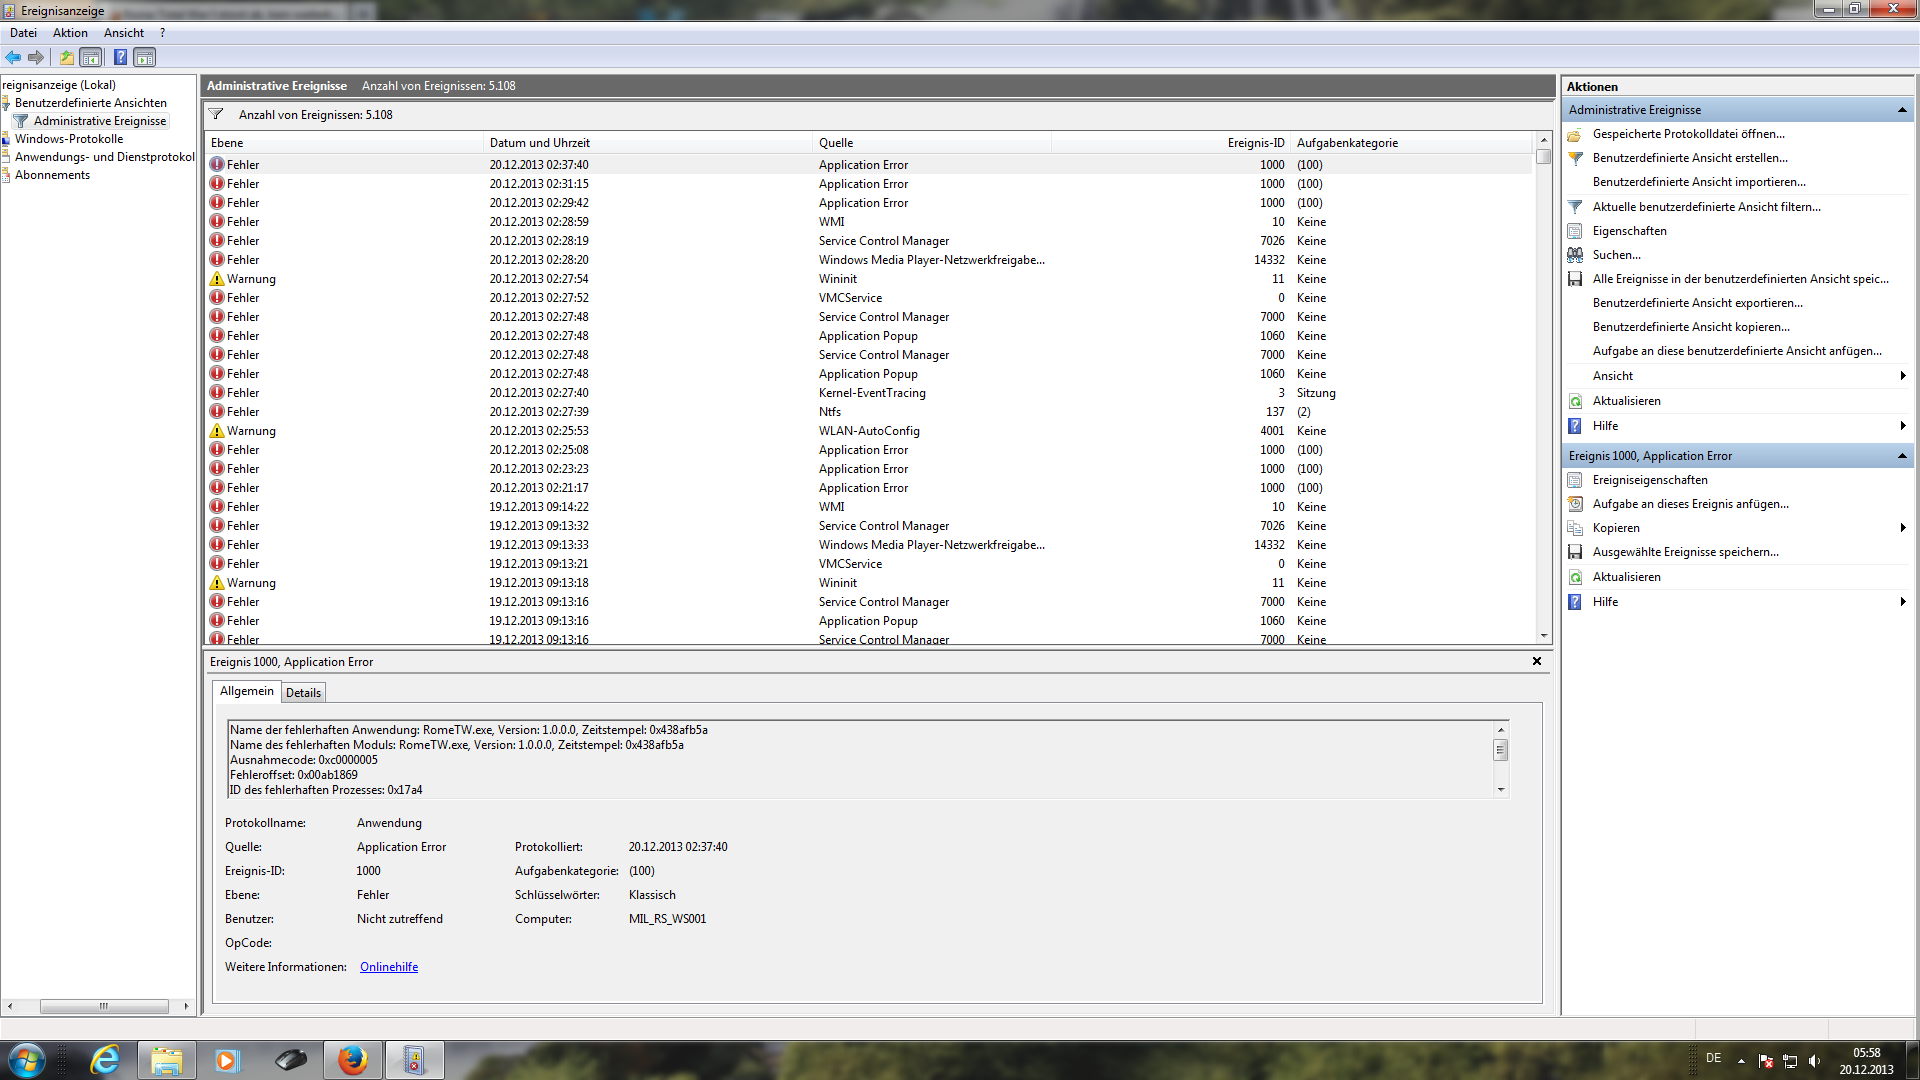Click the left pane horizontal scrollbar

coord(103,1006)
